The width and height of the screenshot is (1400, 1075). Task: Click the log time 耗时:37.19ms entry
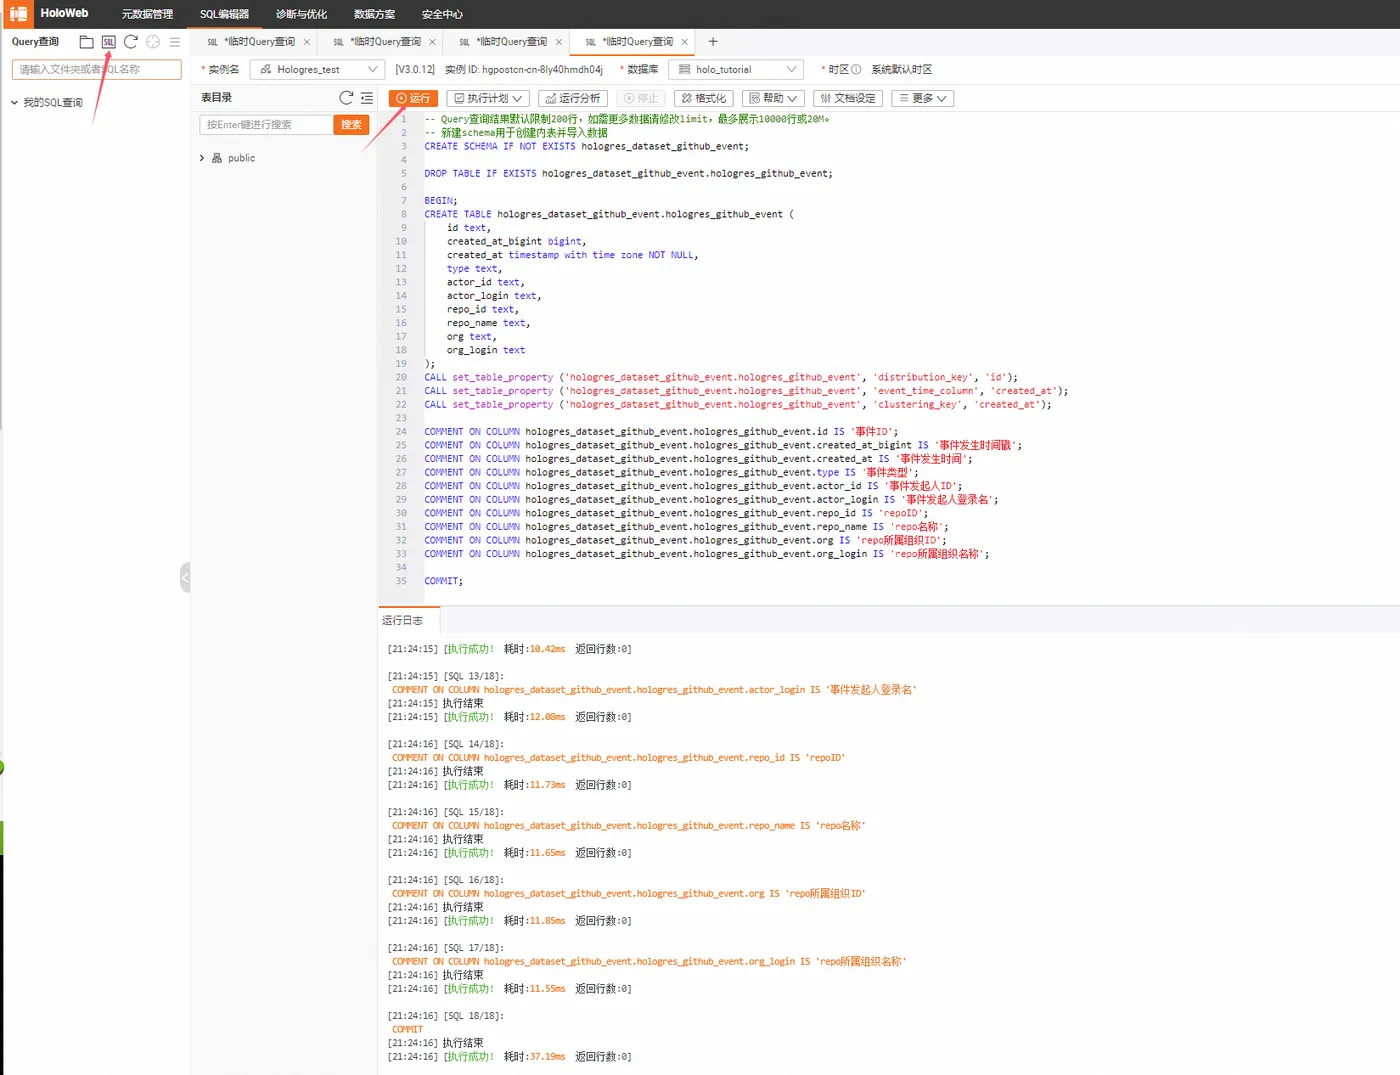[x=534, y=1057]
